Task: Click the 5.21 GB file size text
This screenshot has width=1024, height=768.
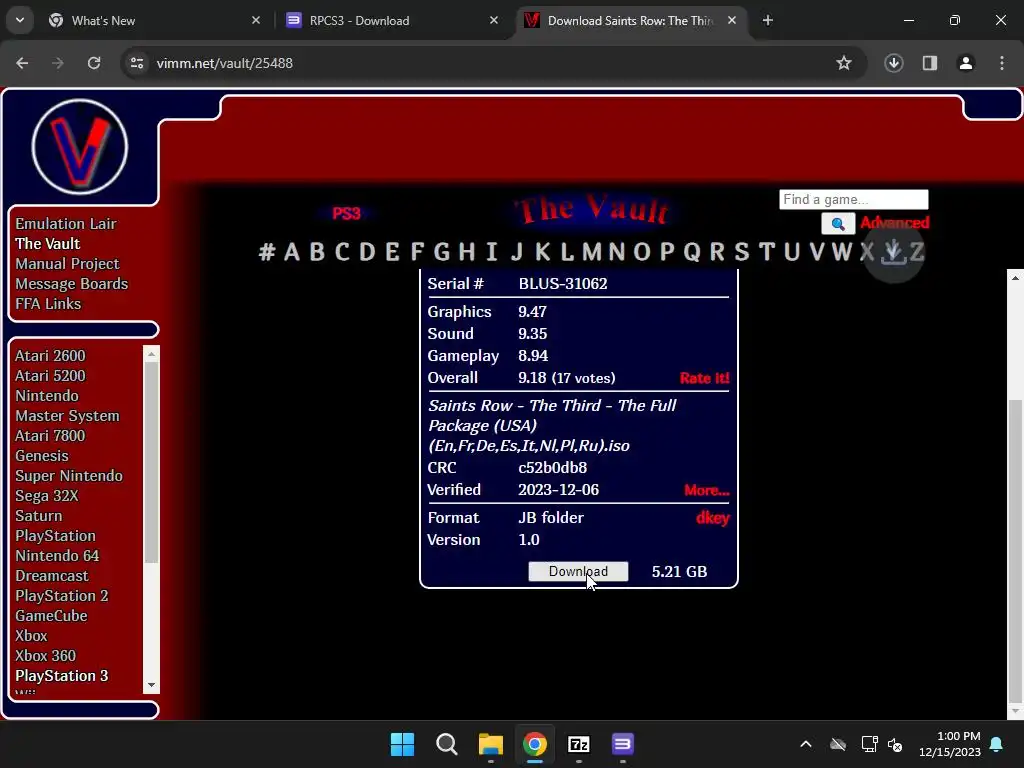Action: (679, 572)
